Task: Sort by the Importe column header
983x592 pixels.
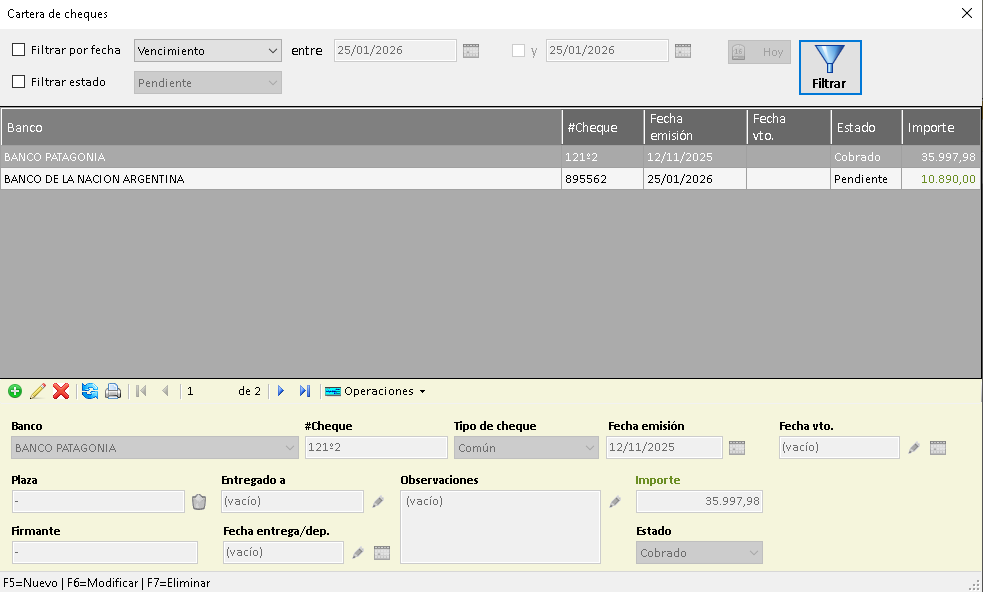Action: tap(938, 127)
